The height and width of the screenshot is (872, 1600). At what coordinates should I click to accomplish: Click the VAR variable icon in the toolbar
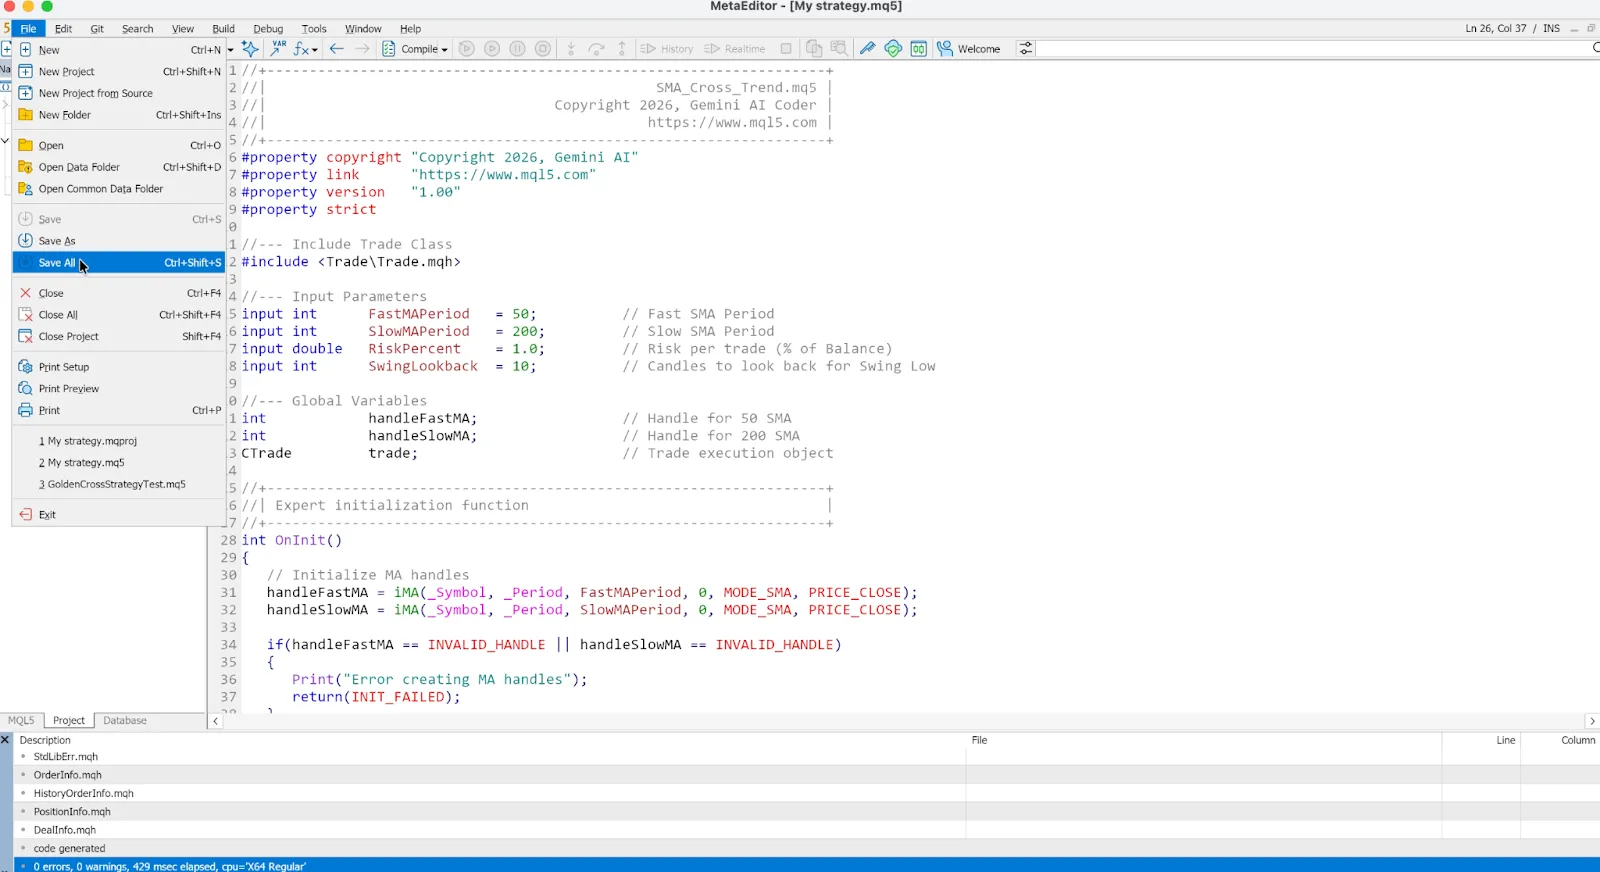pos(277,48)
